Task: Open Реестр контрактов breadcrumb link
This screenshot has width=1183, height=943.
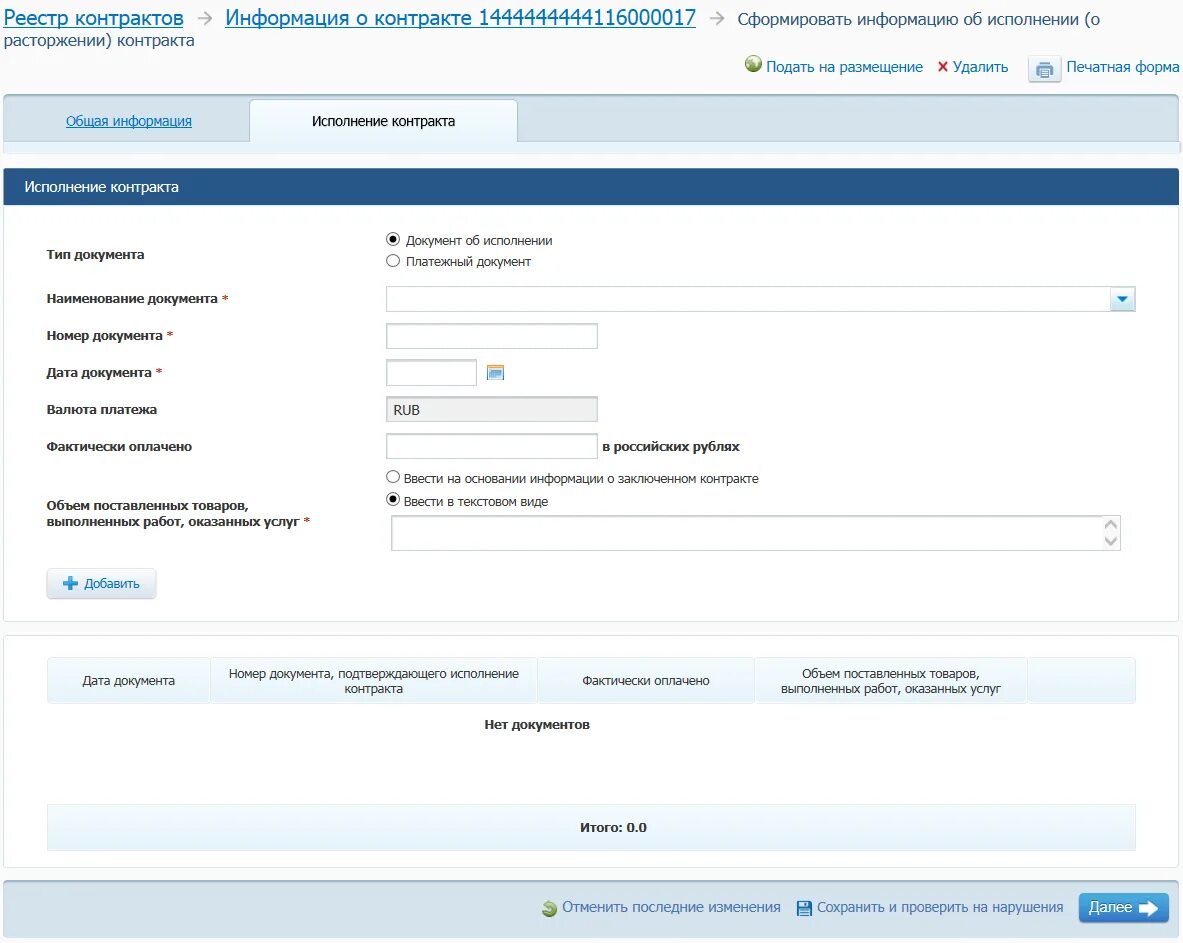Action: pyautogui.click(x=94, y=18)
